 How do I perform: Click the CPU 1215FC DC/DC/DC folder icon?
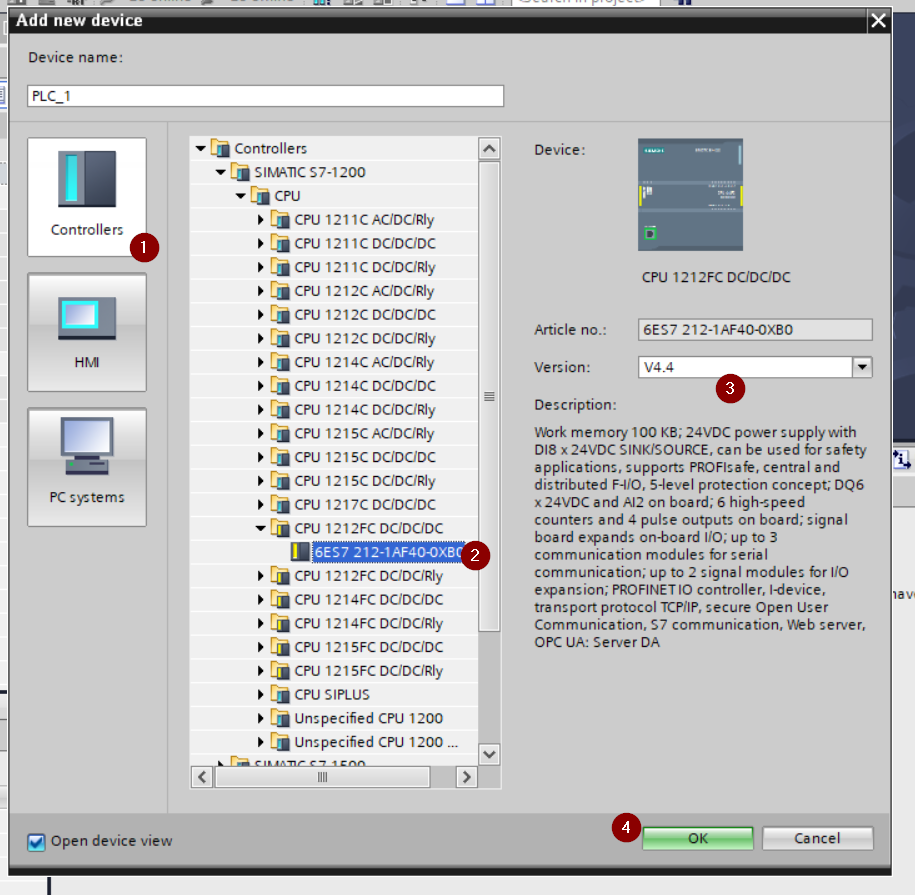[x=280, y=647]
